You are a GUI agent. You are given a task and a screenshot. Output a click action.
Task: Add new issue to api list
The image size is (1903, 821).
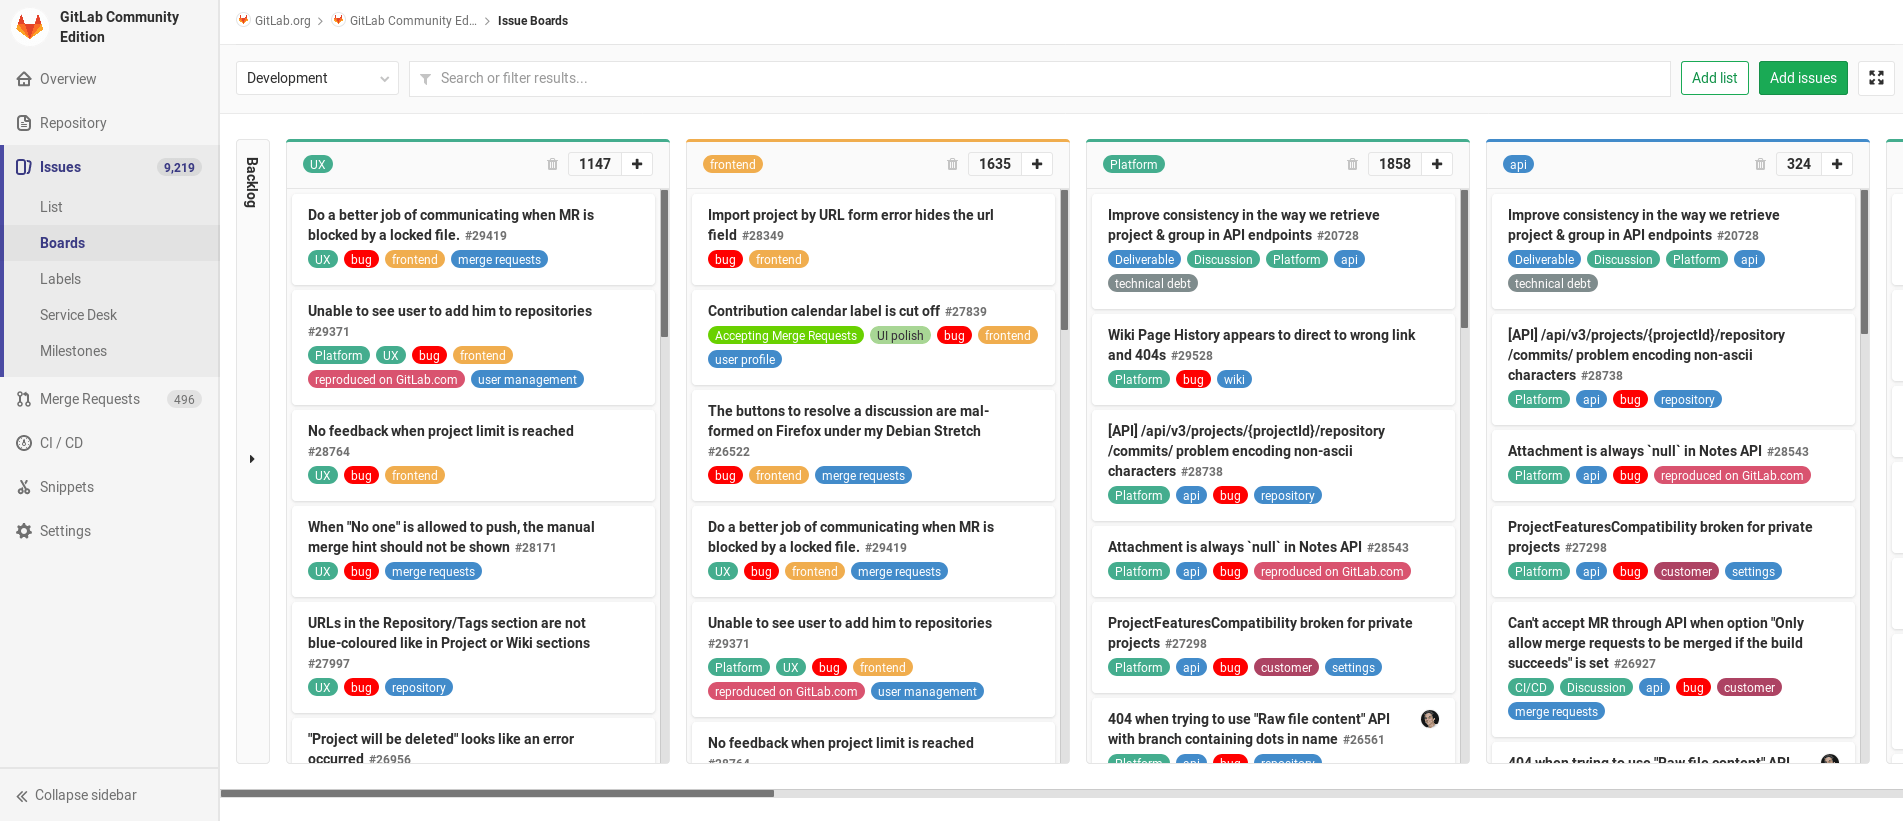tap(1837, 164)
